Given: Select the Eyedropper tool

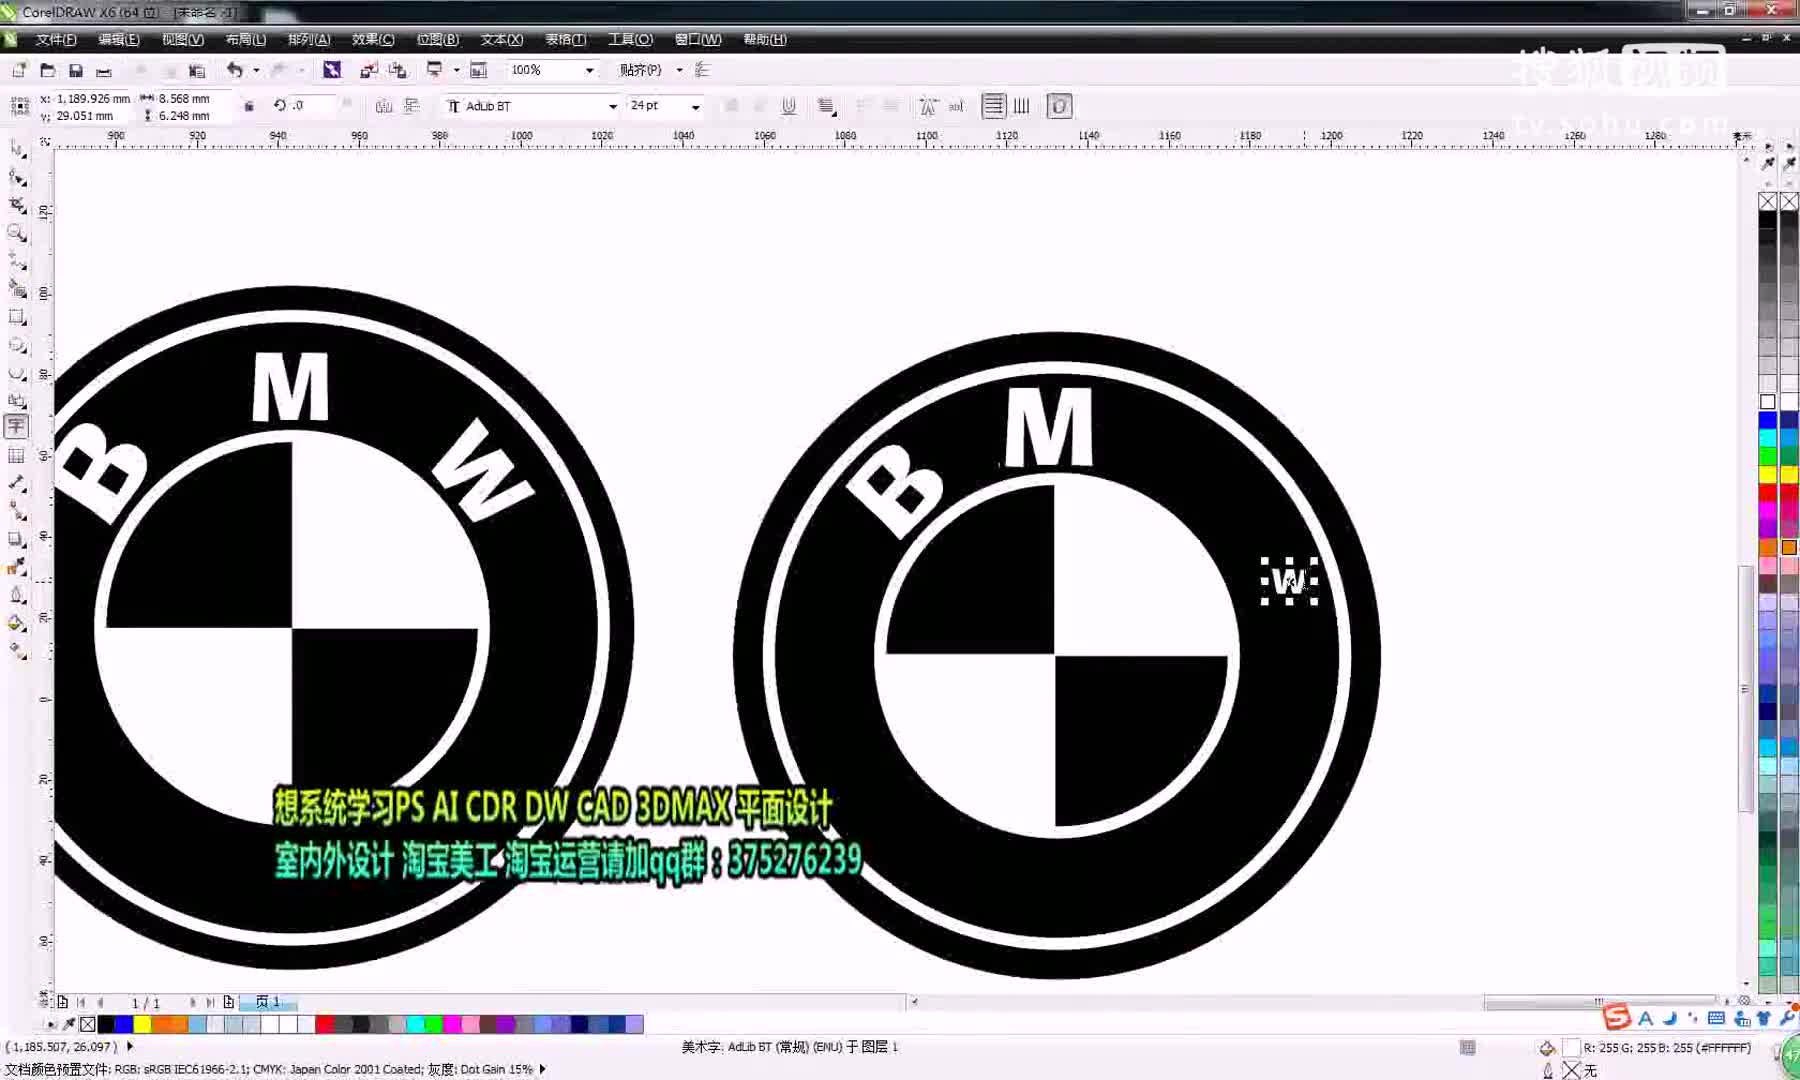Looking at the screenshot, I should coord(17,567).
